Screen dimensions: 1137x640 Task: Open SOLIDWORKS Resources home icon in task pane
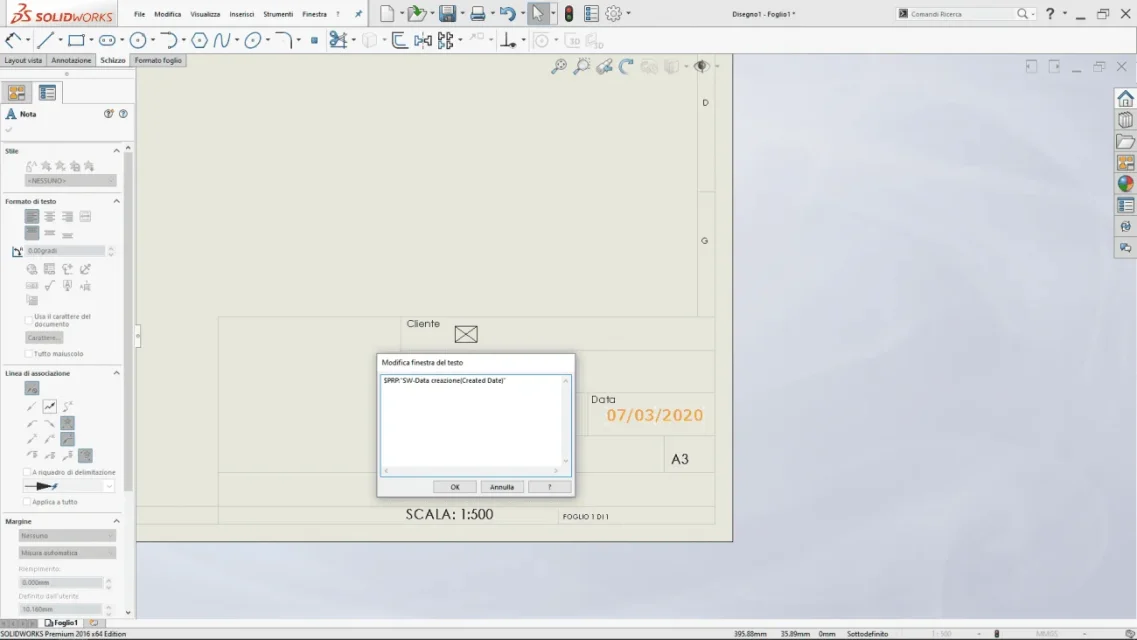click(x=1125, y=98)
